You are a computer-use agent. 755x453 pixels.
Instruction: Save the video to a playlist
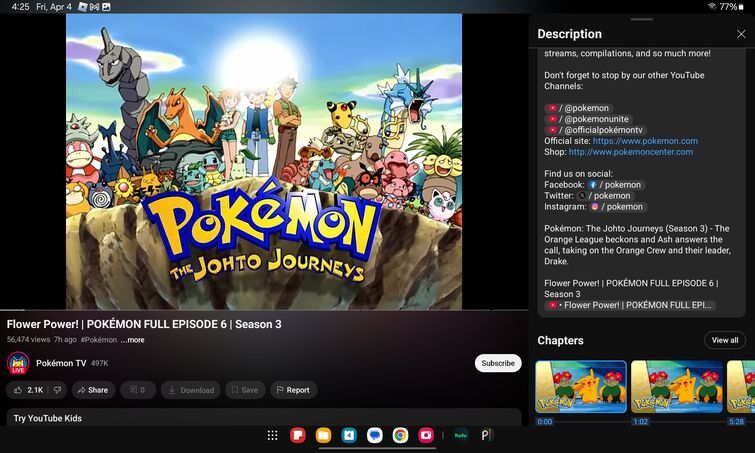(245, 390)
